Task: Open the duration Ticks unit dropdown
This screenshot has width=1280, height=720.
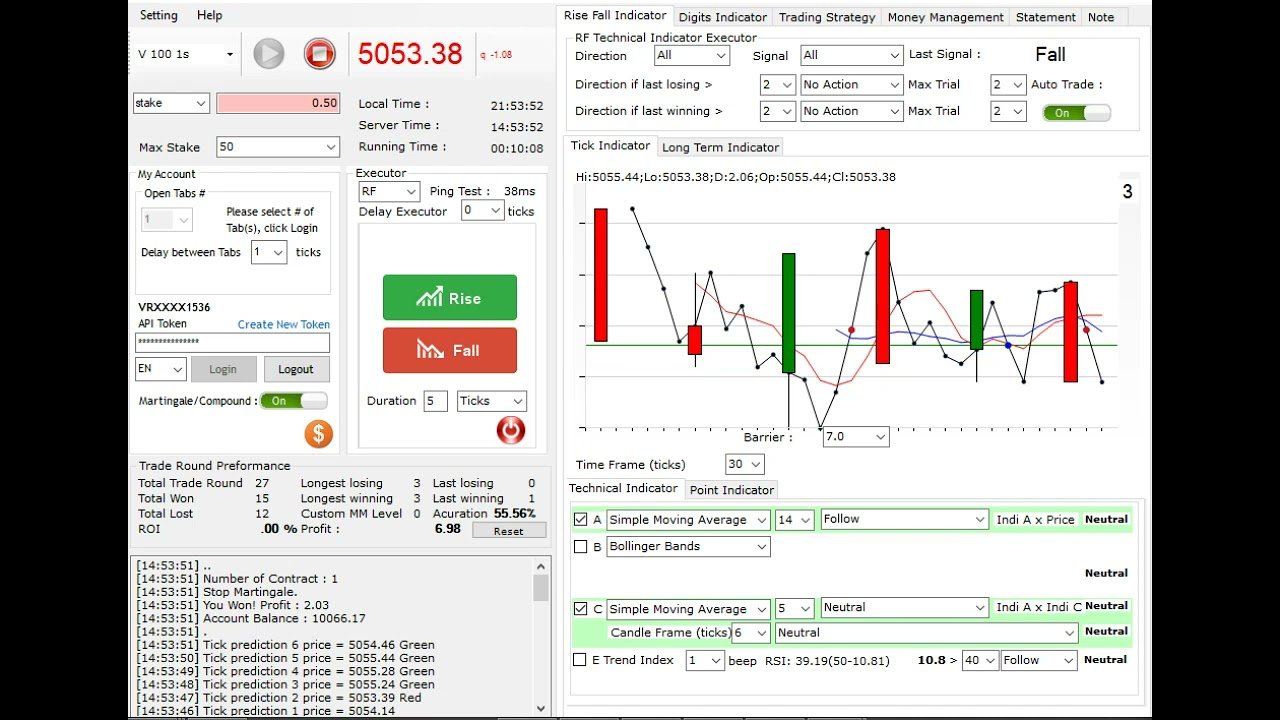Action: [x=491, y=401]
